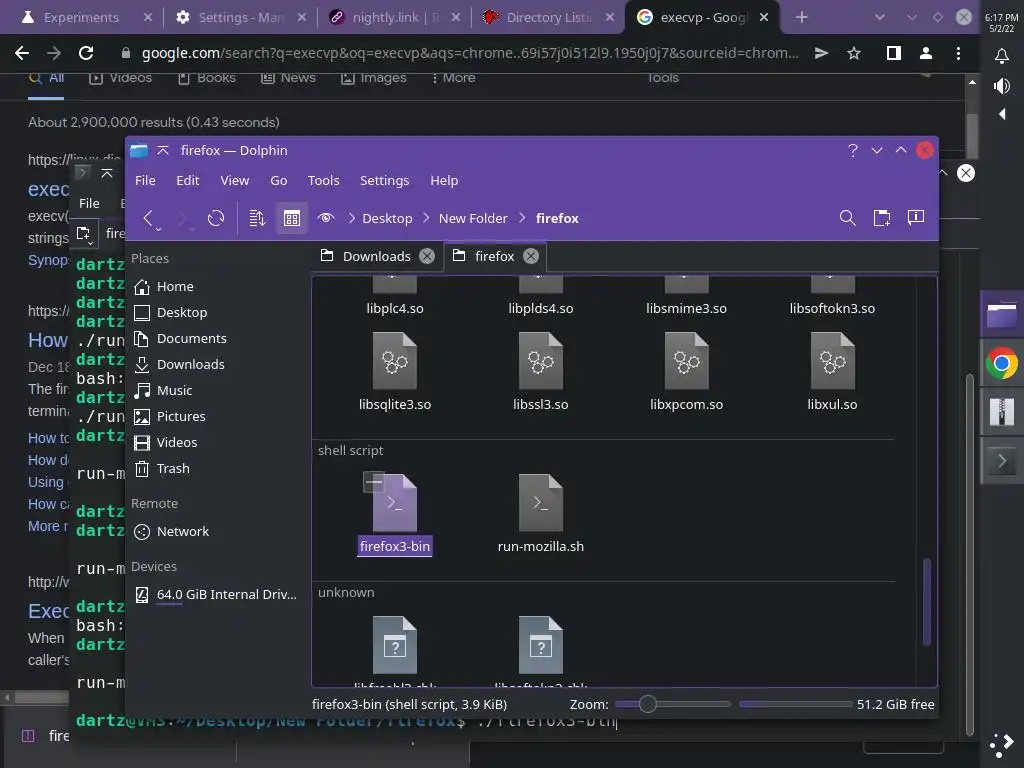Click the libplc4.so file name
Image resolution: width=1024 pixels, height=768 pixels.
pos(394,309)
